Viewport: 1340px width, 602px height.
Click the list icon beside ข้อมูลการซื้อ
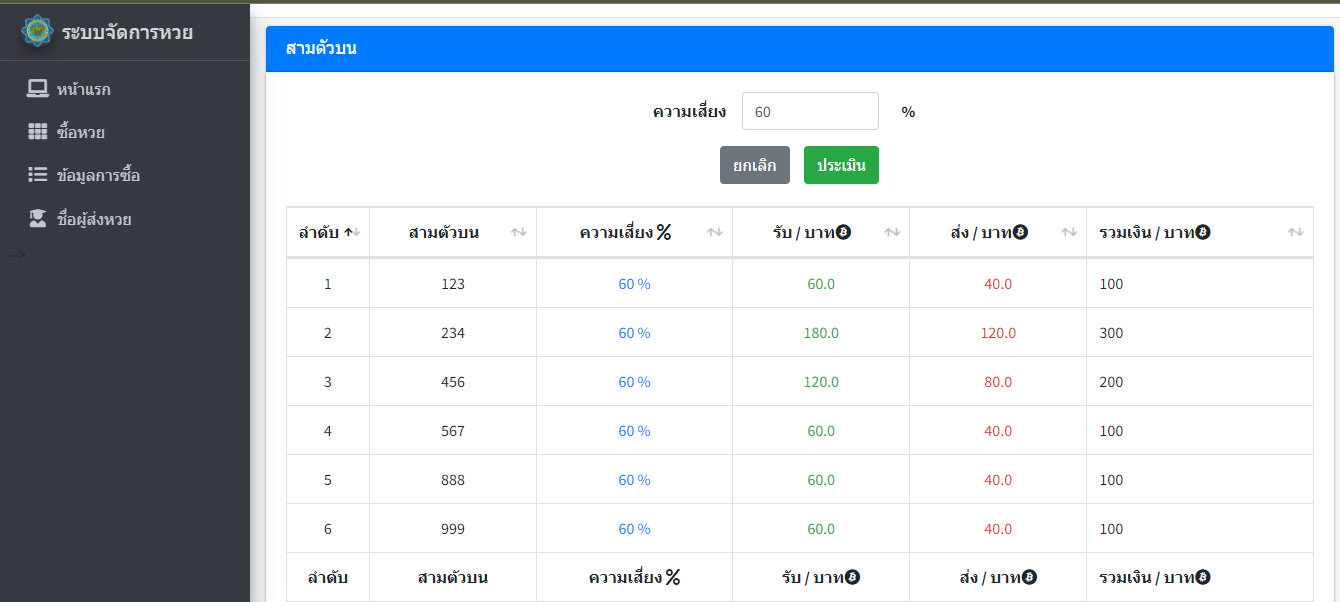tap(38, 175)
